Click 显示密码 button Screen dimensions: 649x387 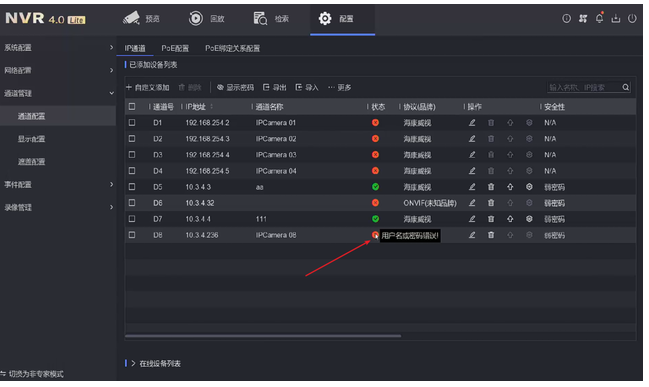(x=235, y=87)
